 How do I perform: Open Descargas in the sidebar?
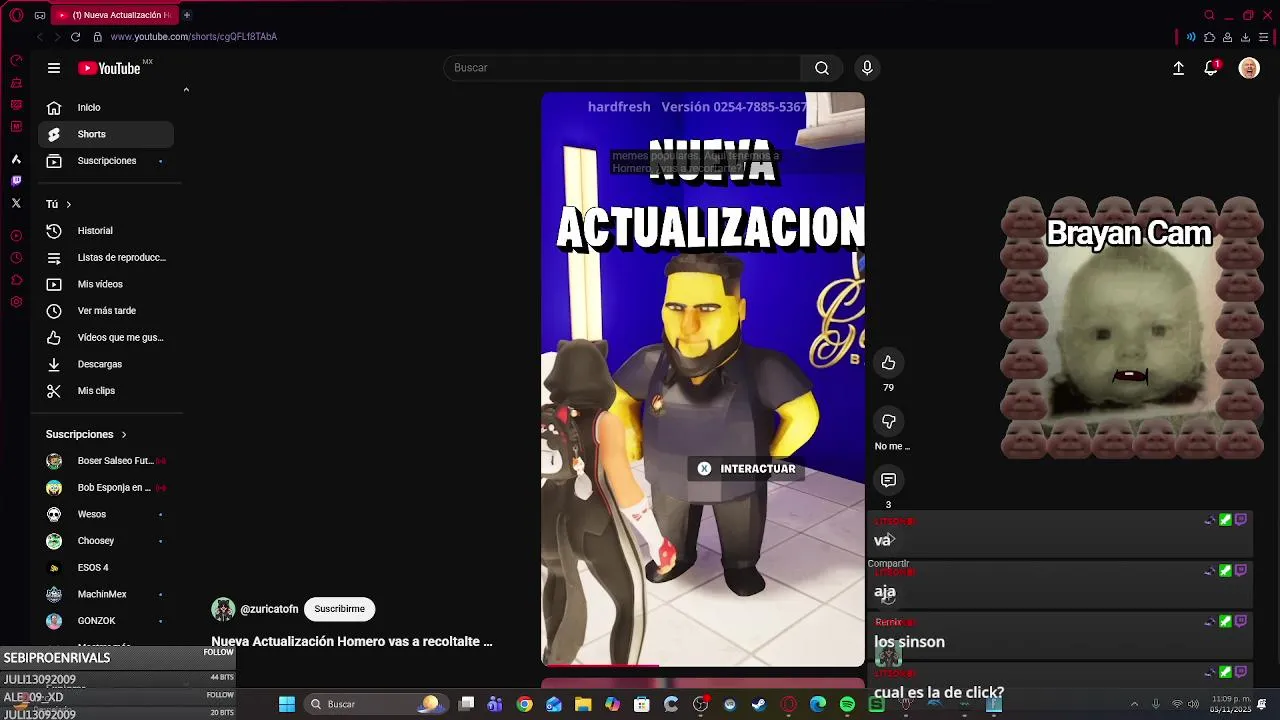point(106,364)
